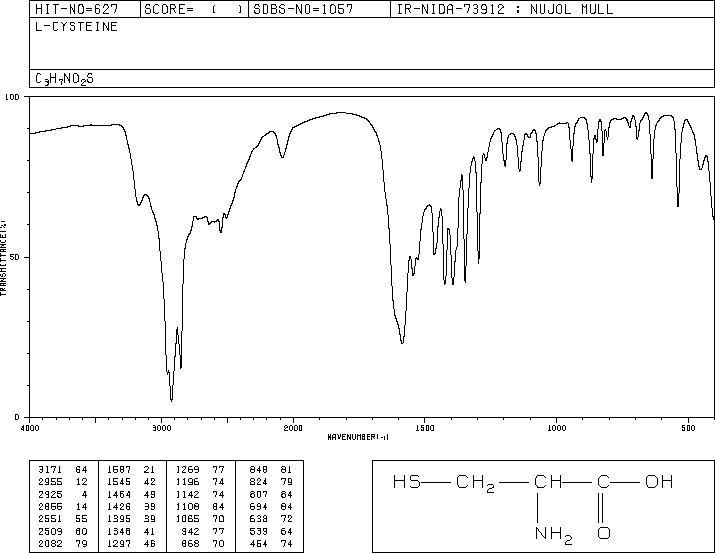715x553 pixels.
Task: Click the 1108 peak table entry
Action: 200,506
